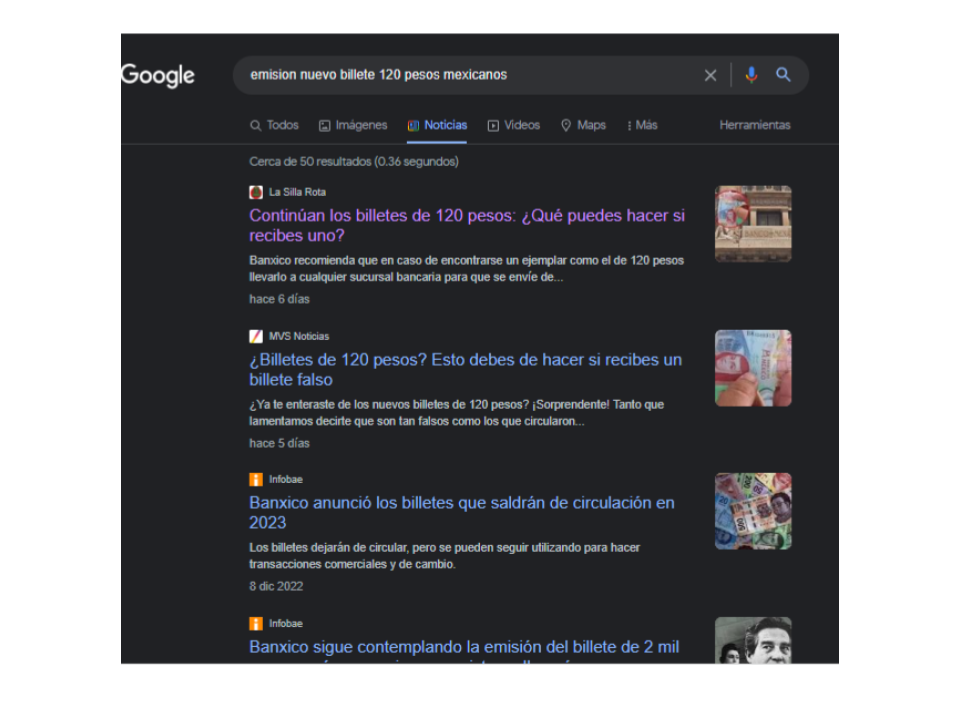
Task: Click banknotes thumbnail beside Banxico anunció article
Action: coord(752,511)
